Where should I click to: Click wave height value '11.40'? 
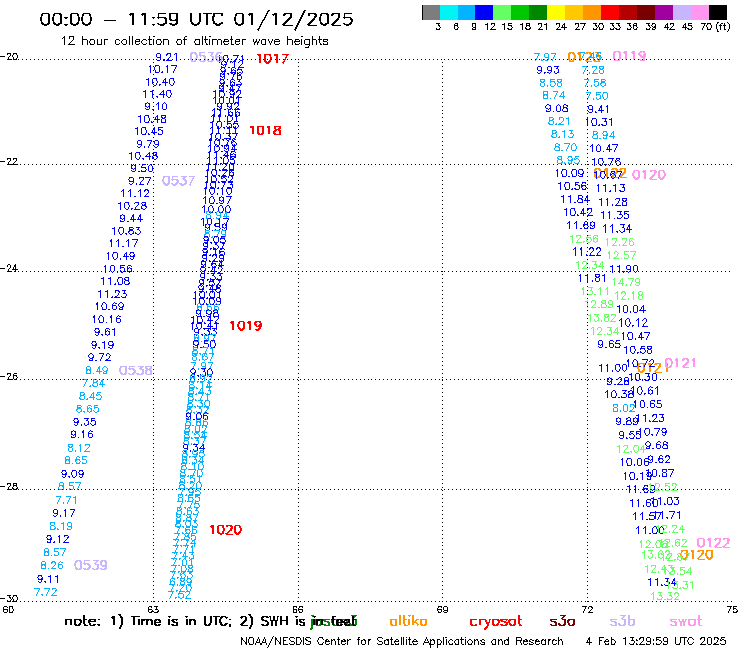click(x=158, y=94)
